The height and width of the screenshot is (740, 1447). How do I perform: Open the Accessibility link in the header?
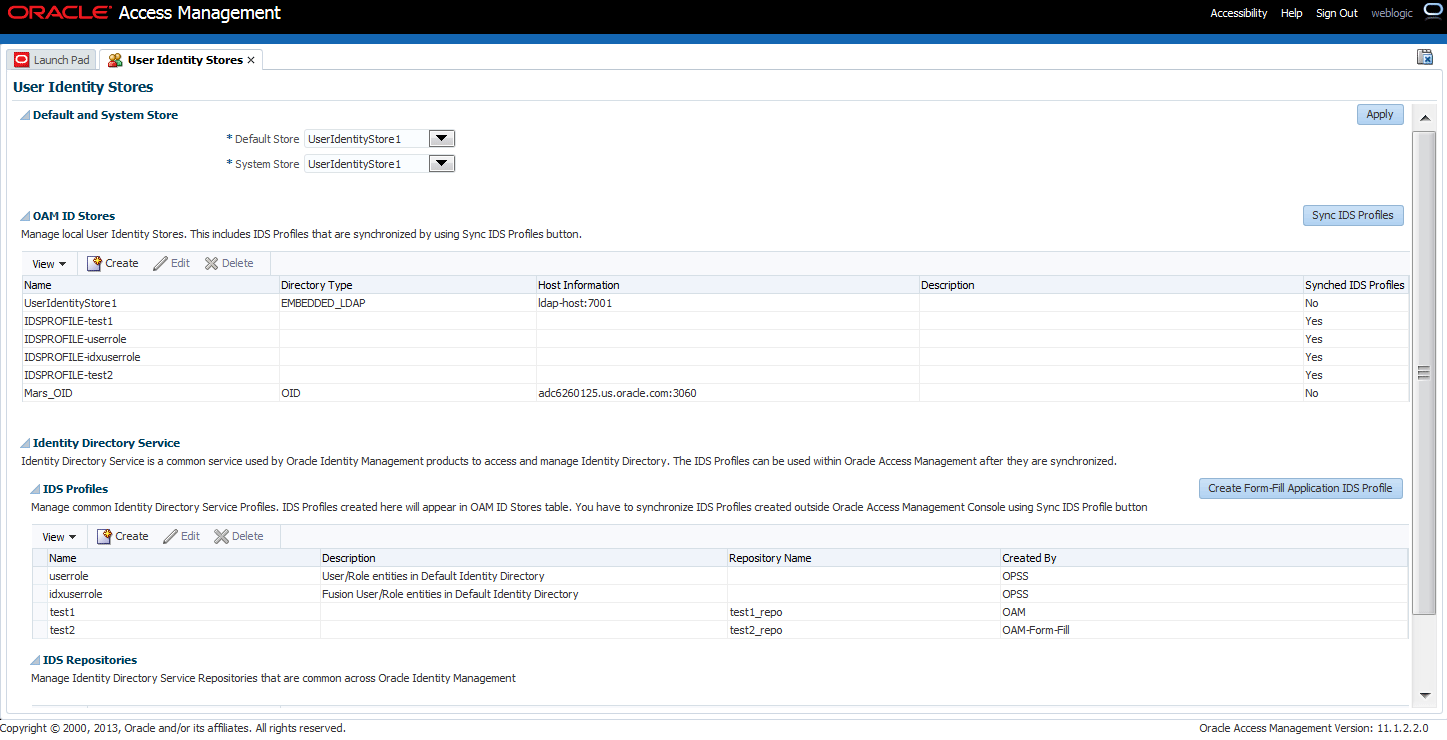(1239, 13)
